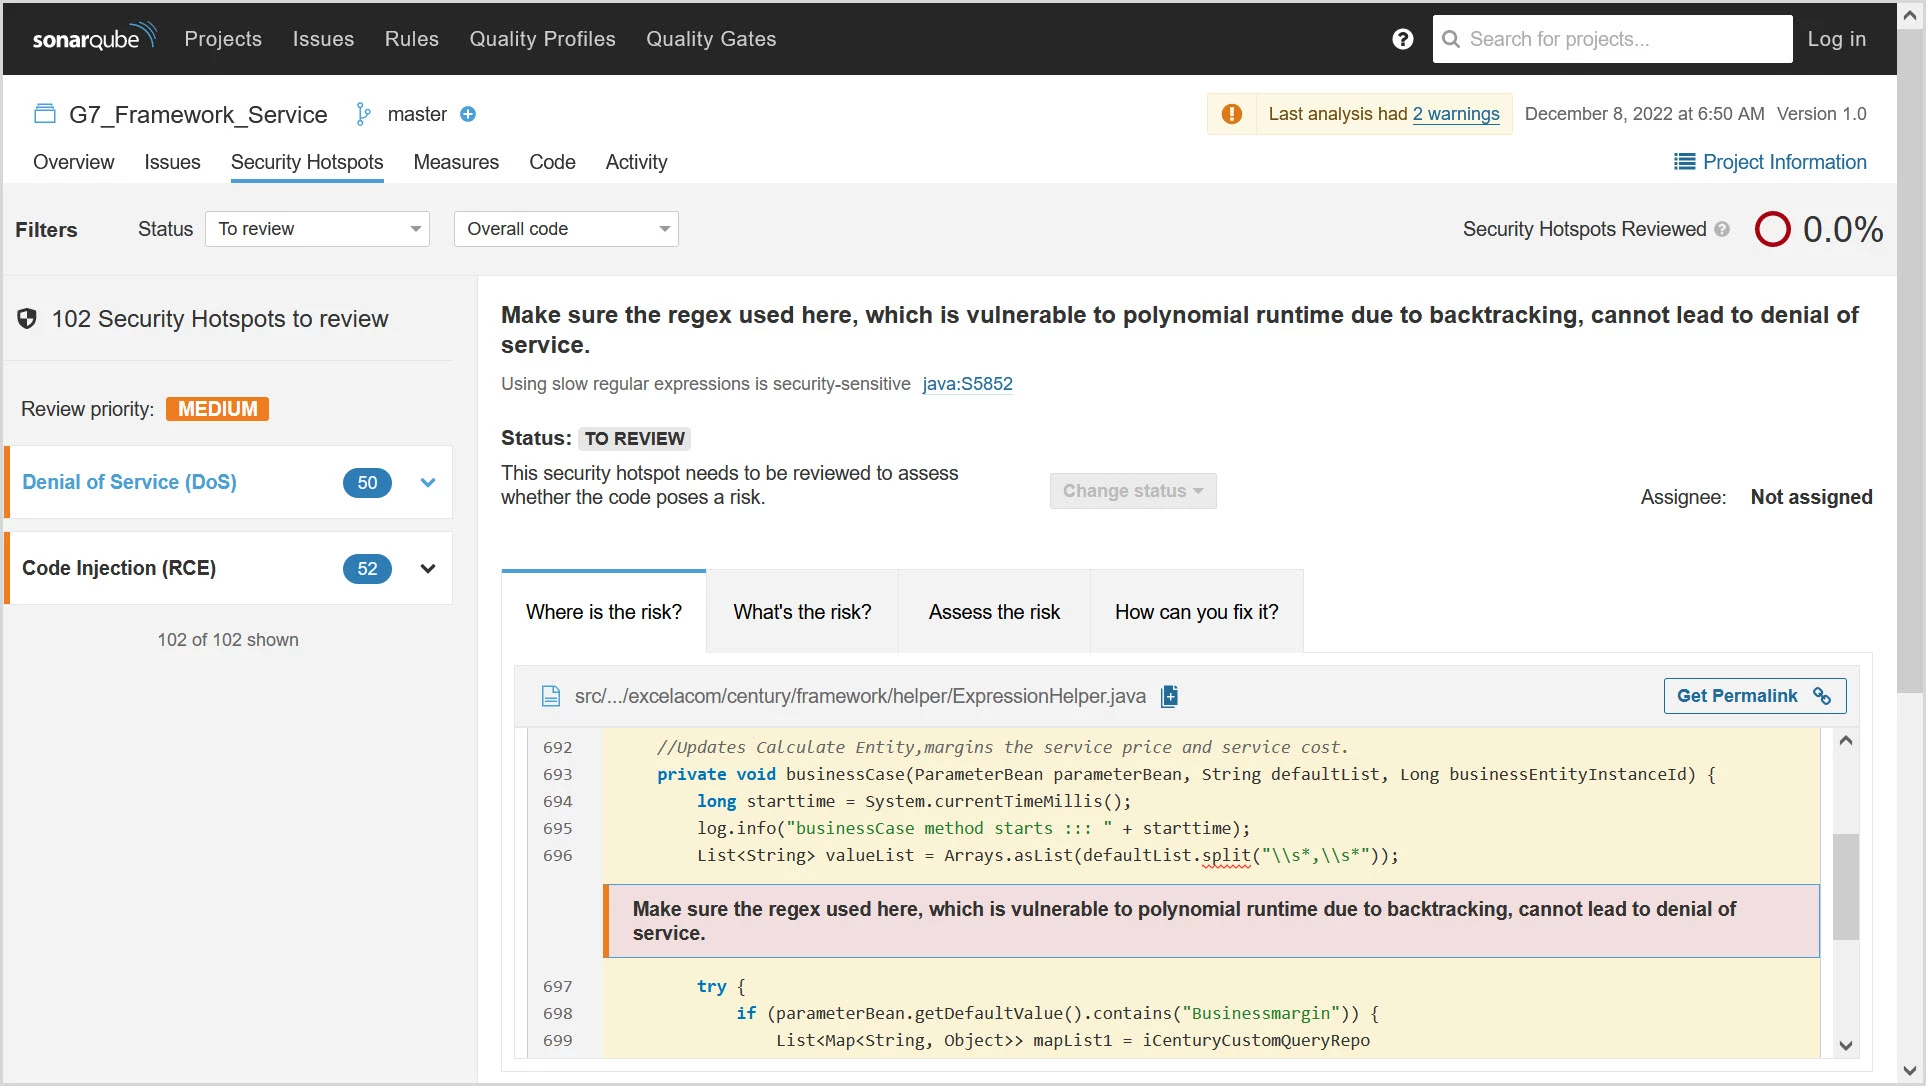The height and width of the screenshot is (1086, 1926).
Task: Open the 'How can you fix it?' tab
Action: [x=1196, y=612]
